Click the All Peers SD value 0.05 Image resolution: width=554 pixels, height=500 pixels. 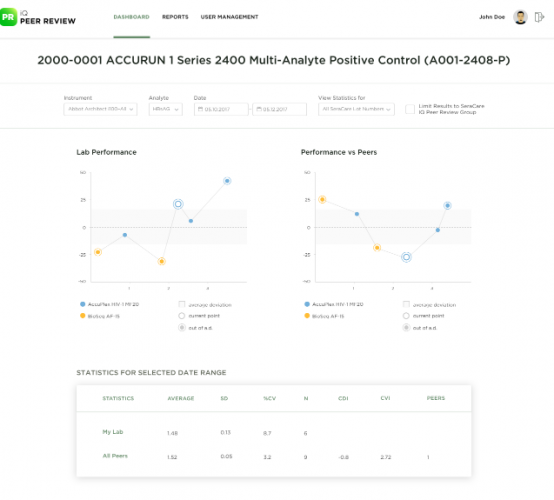[226, 457]
